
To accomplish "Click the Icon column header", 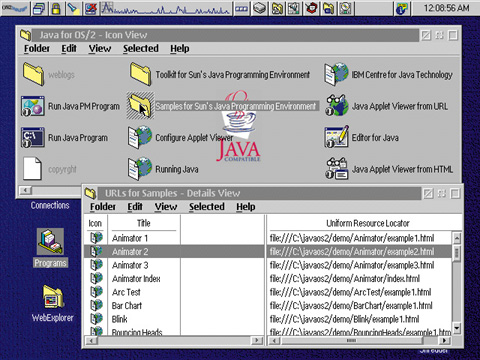I will pos(95,223).
